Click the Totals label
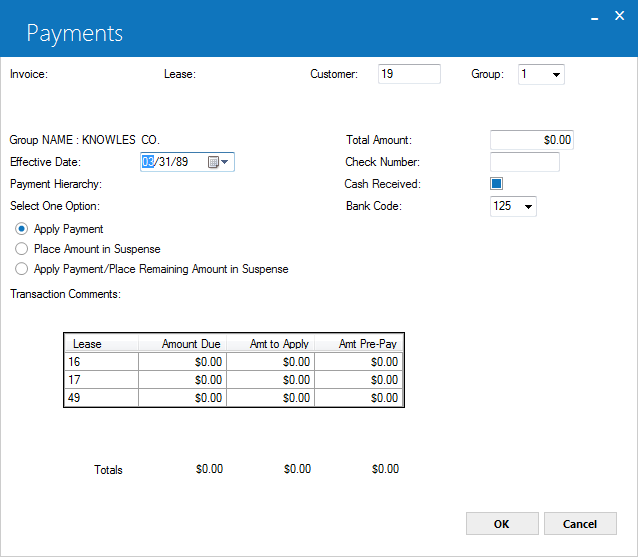The height and width of the screenshot is (557, 638). pos(108,470)
